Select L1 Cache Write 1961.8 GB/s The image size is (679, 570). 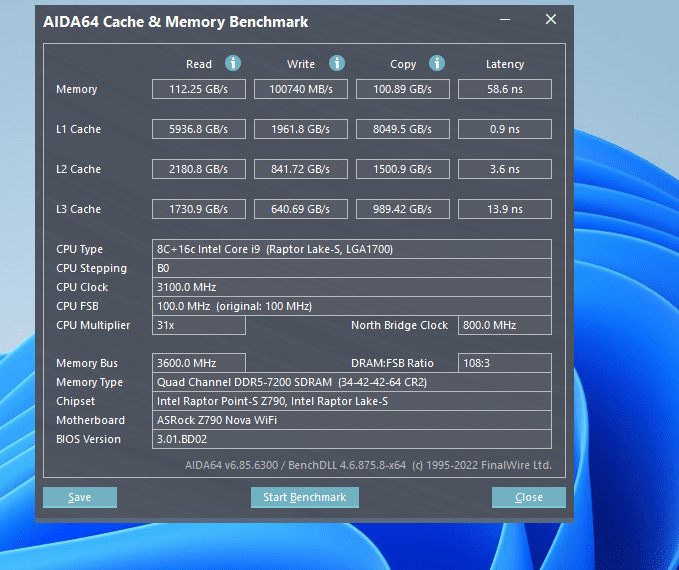[301, 129]
